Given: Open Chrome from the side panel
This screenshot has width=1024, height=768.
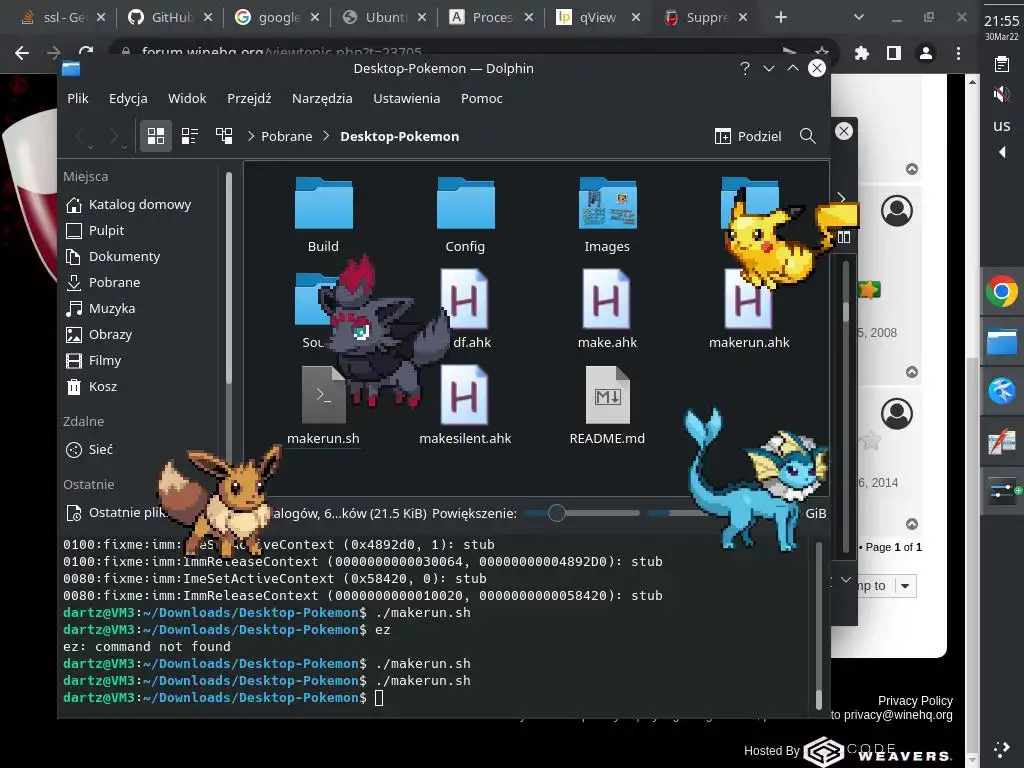Looking at the screenshot, I should pyautogui.click(x=1002, y=291).
